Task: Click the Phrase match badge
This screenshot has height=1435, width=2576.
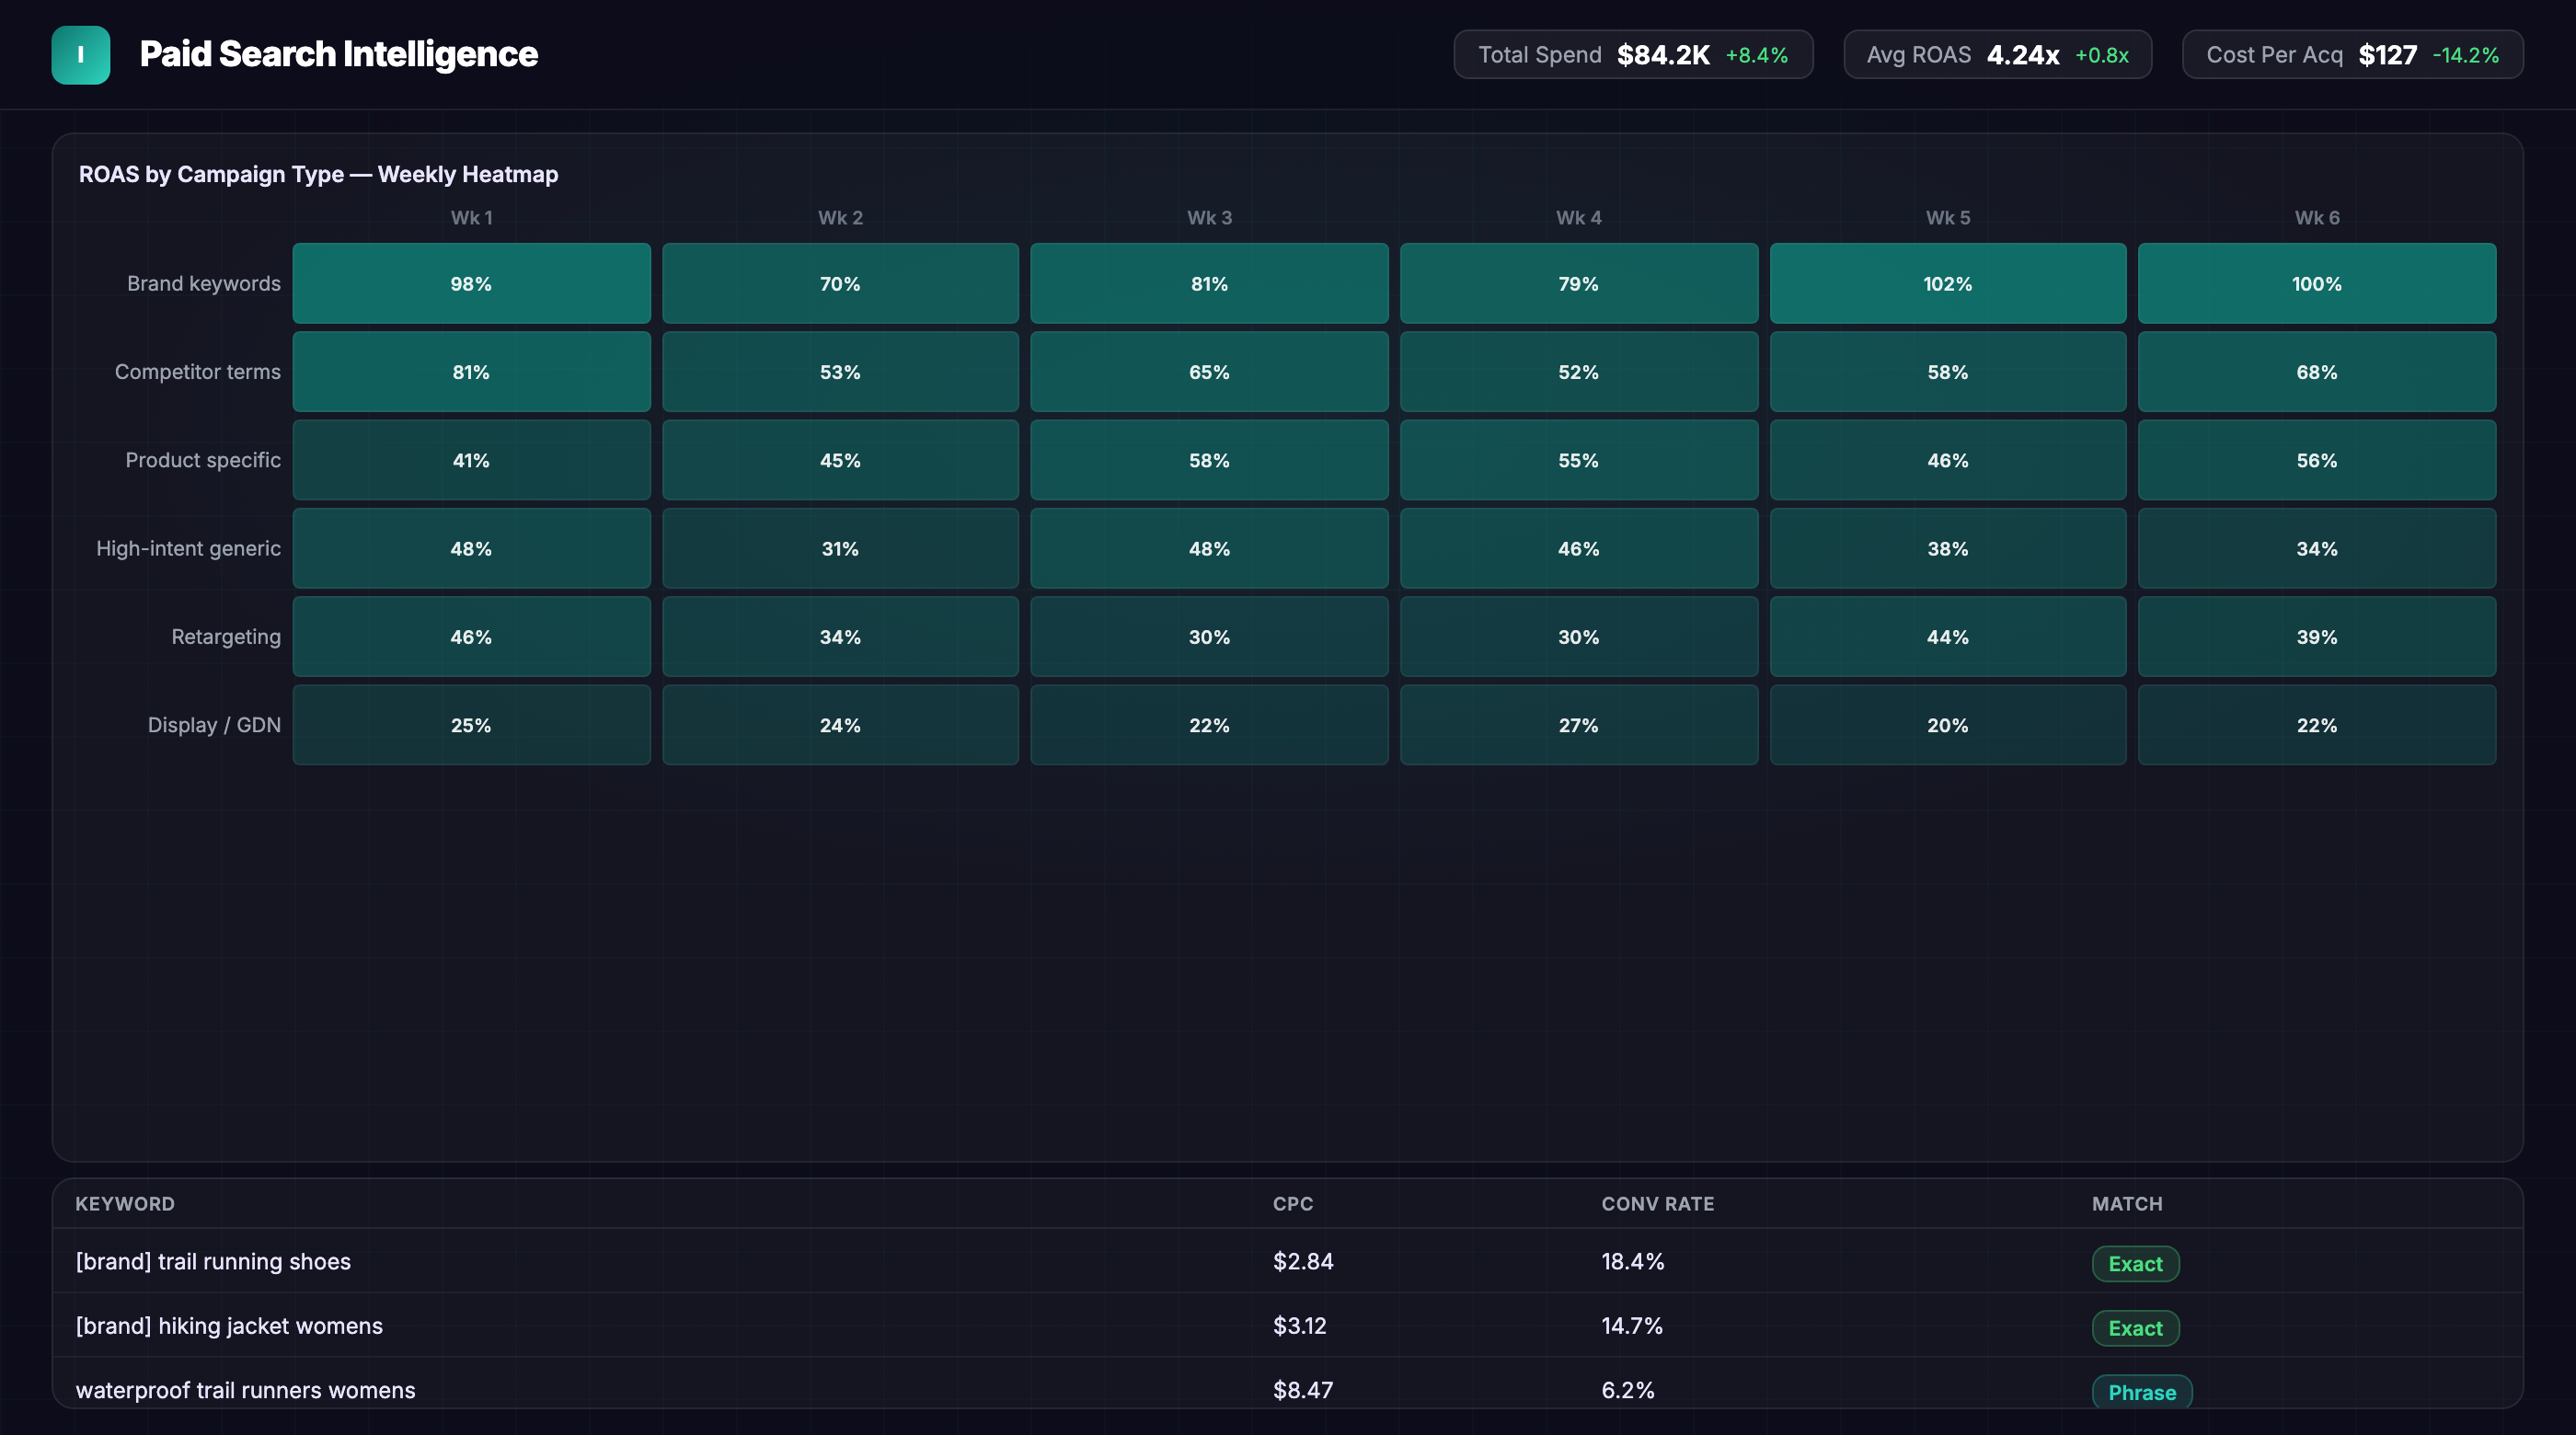Action: [2142, 1392]
